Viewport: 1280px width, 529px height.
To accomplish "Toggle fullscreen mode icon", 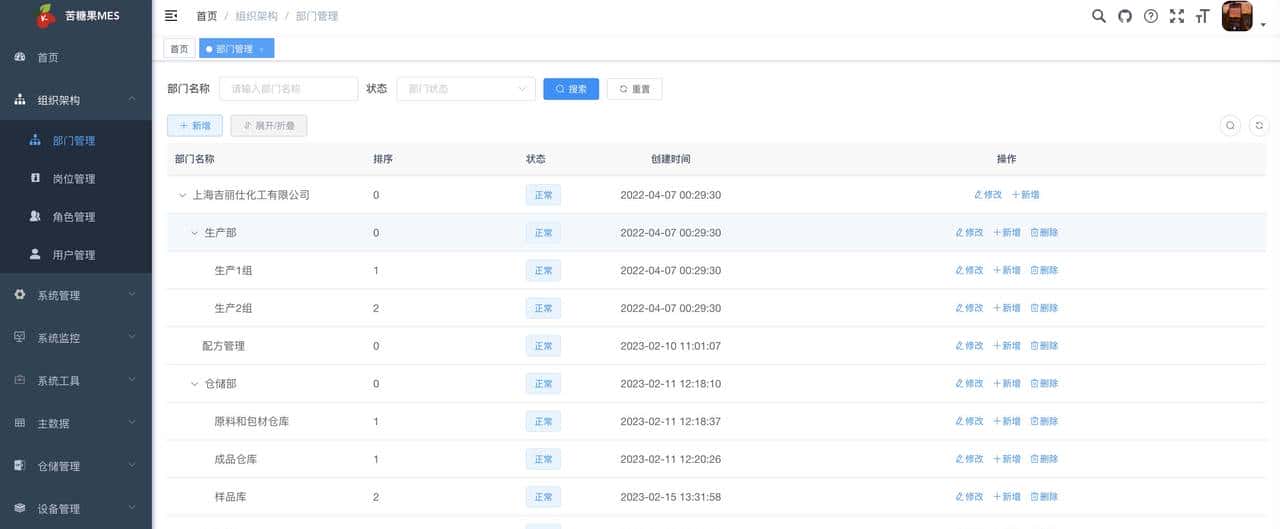I will tap(1177, 16).
